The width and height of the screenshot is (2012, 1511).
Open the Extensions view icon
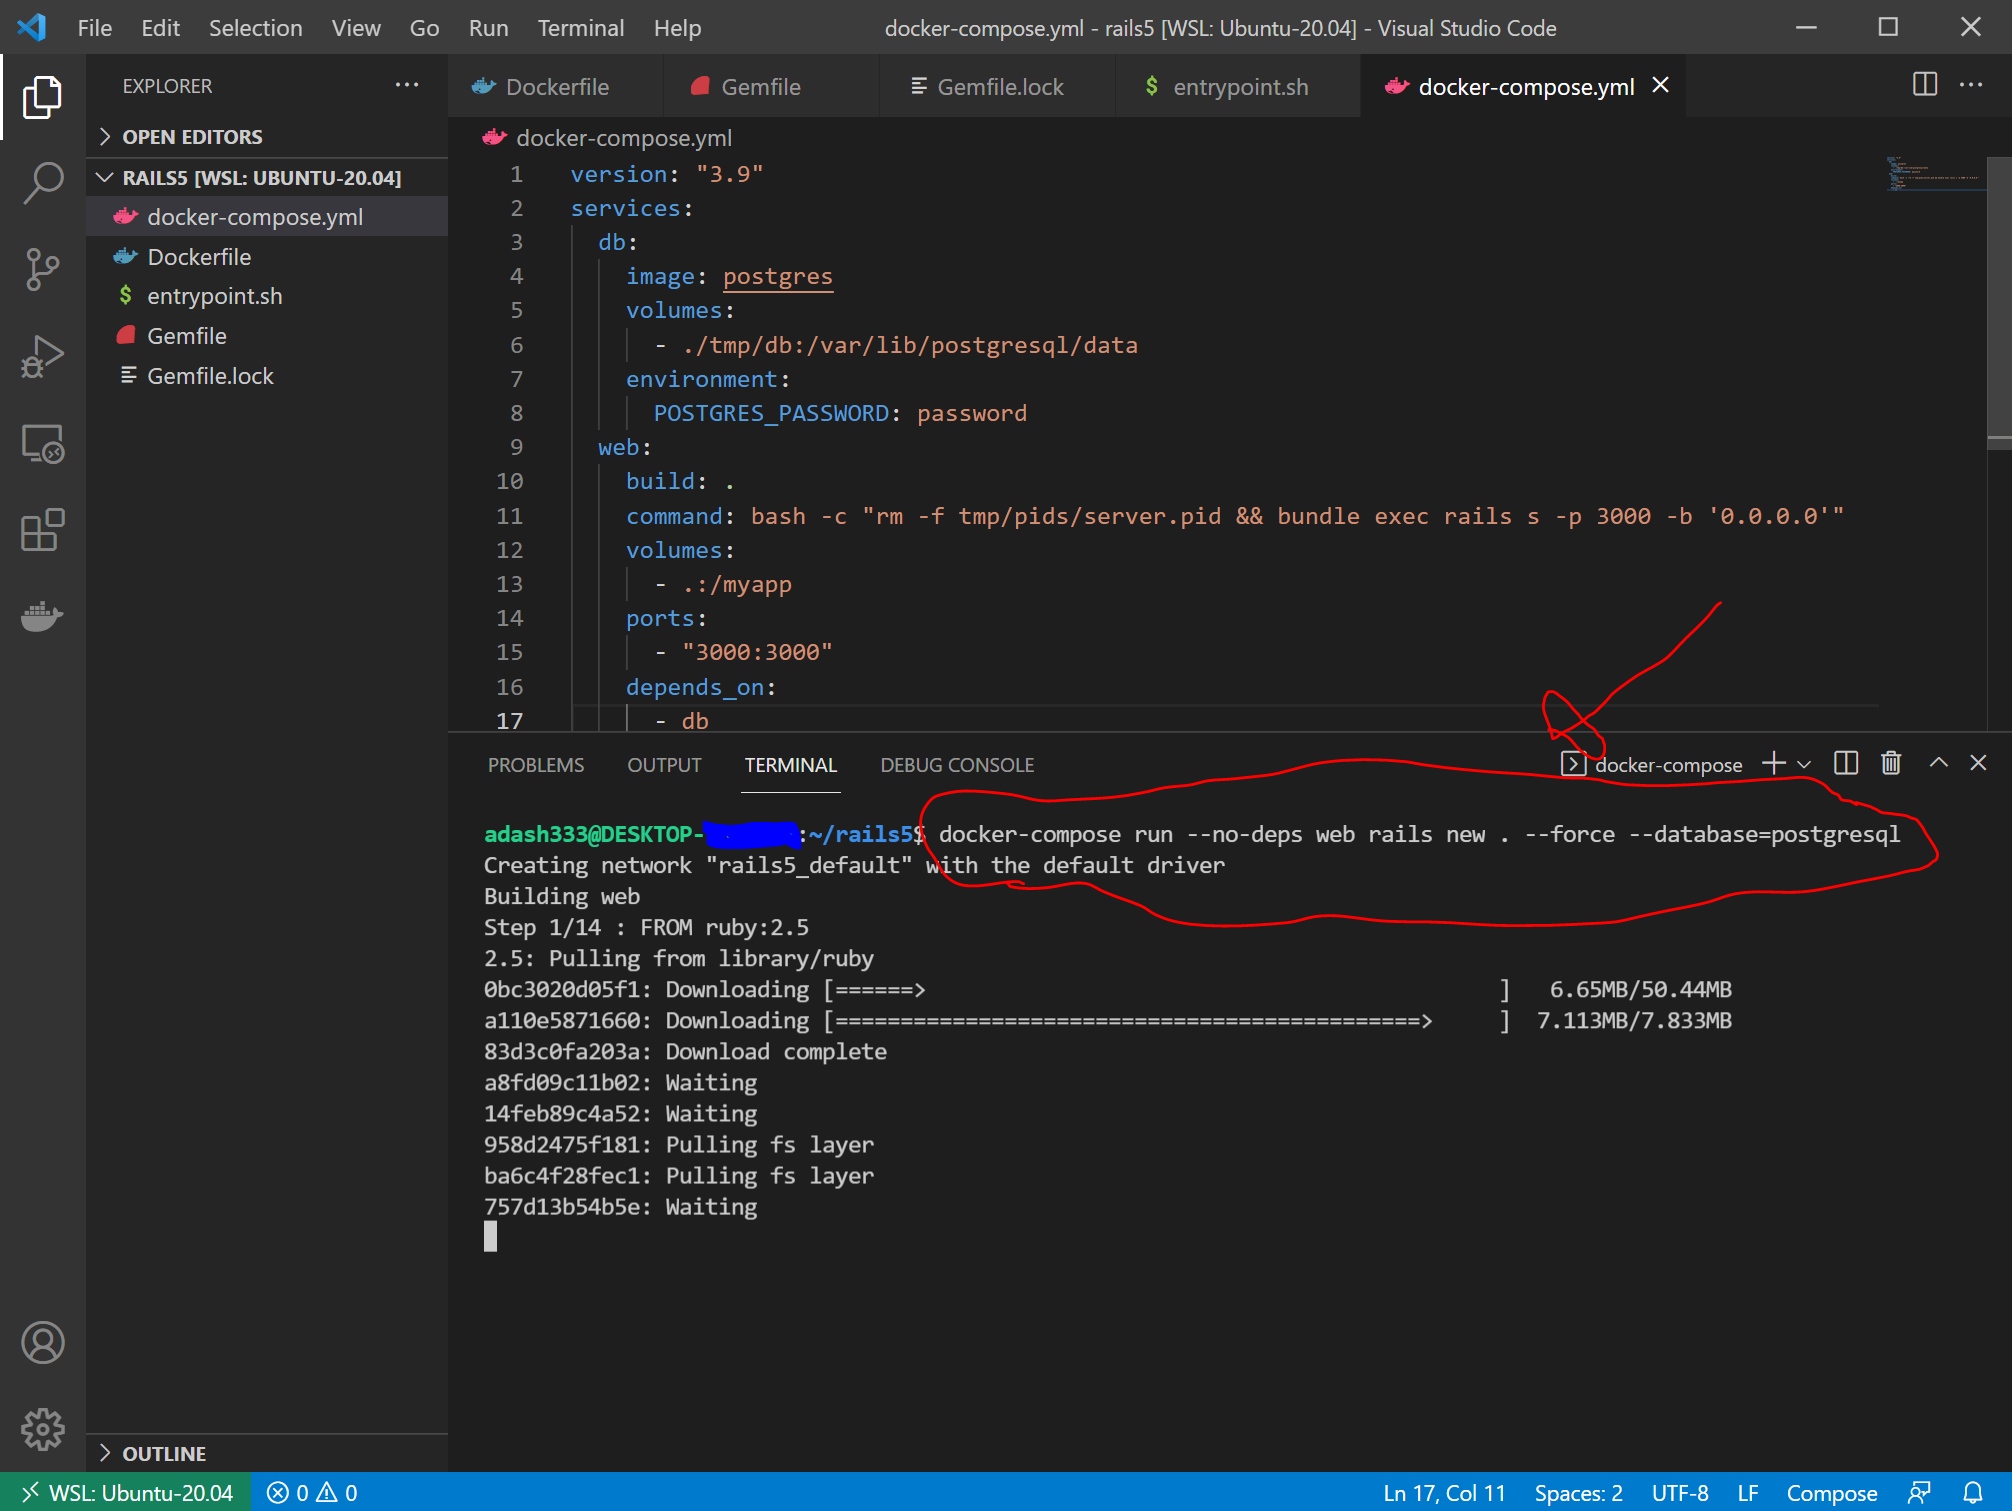coord(42,530)
